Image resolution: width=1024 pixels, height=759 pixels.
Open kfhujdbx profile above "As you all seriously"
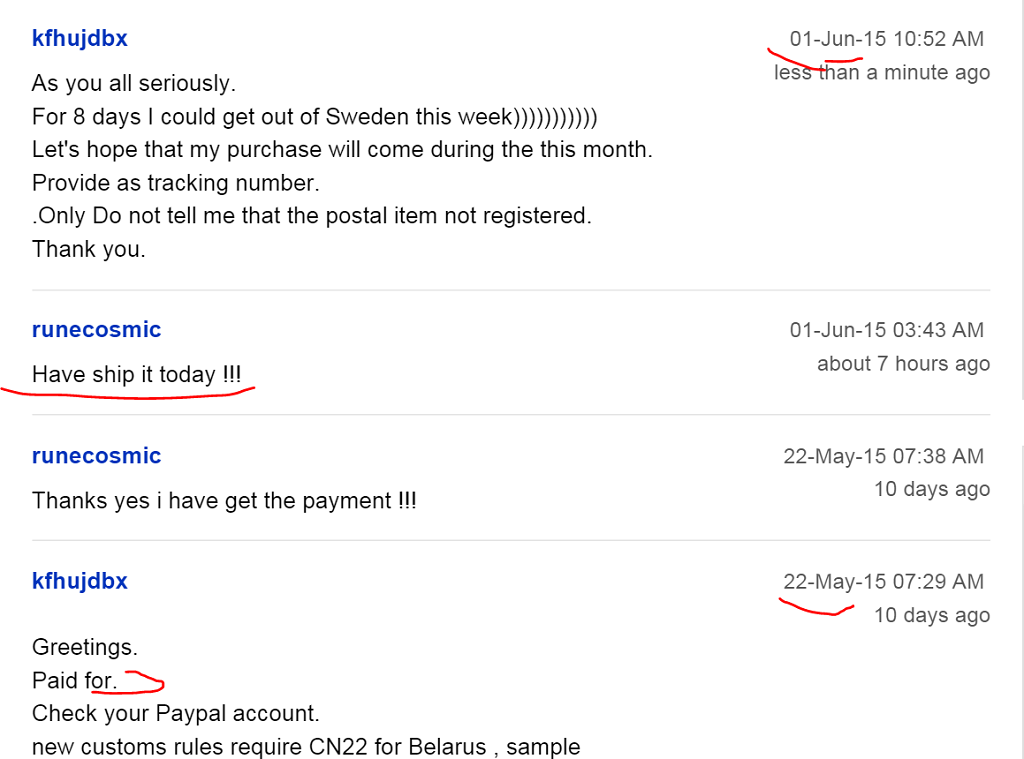pos(80,39)
